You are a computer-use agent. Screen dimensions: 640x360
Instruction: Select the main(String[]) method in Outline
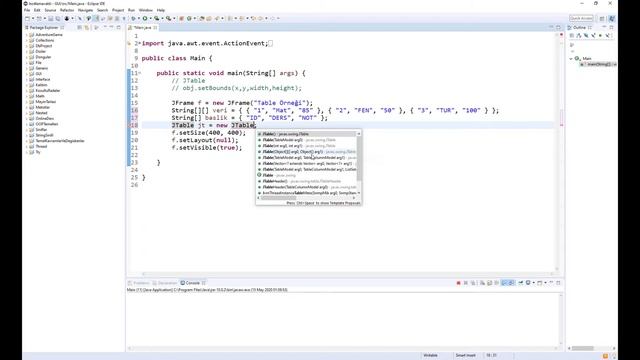598,64
